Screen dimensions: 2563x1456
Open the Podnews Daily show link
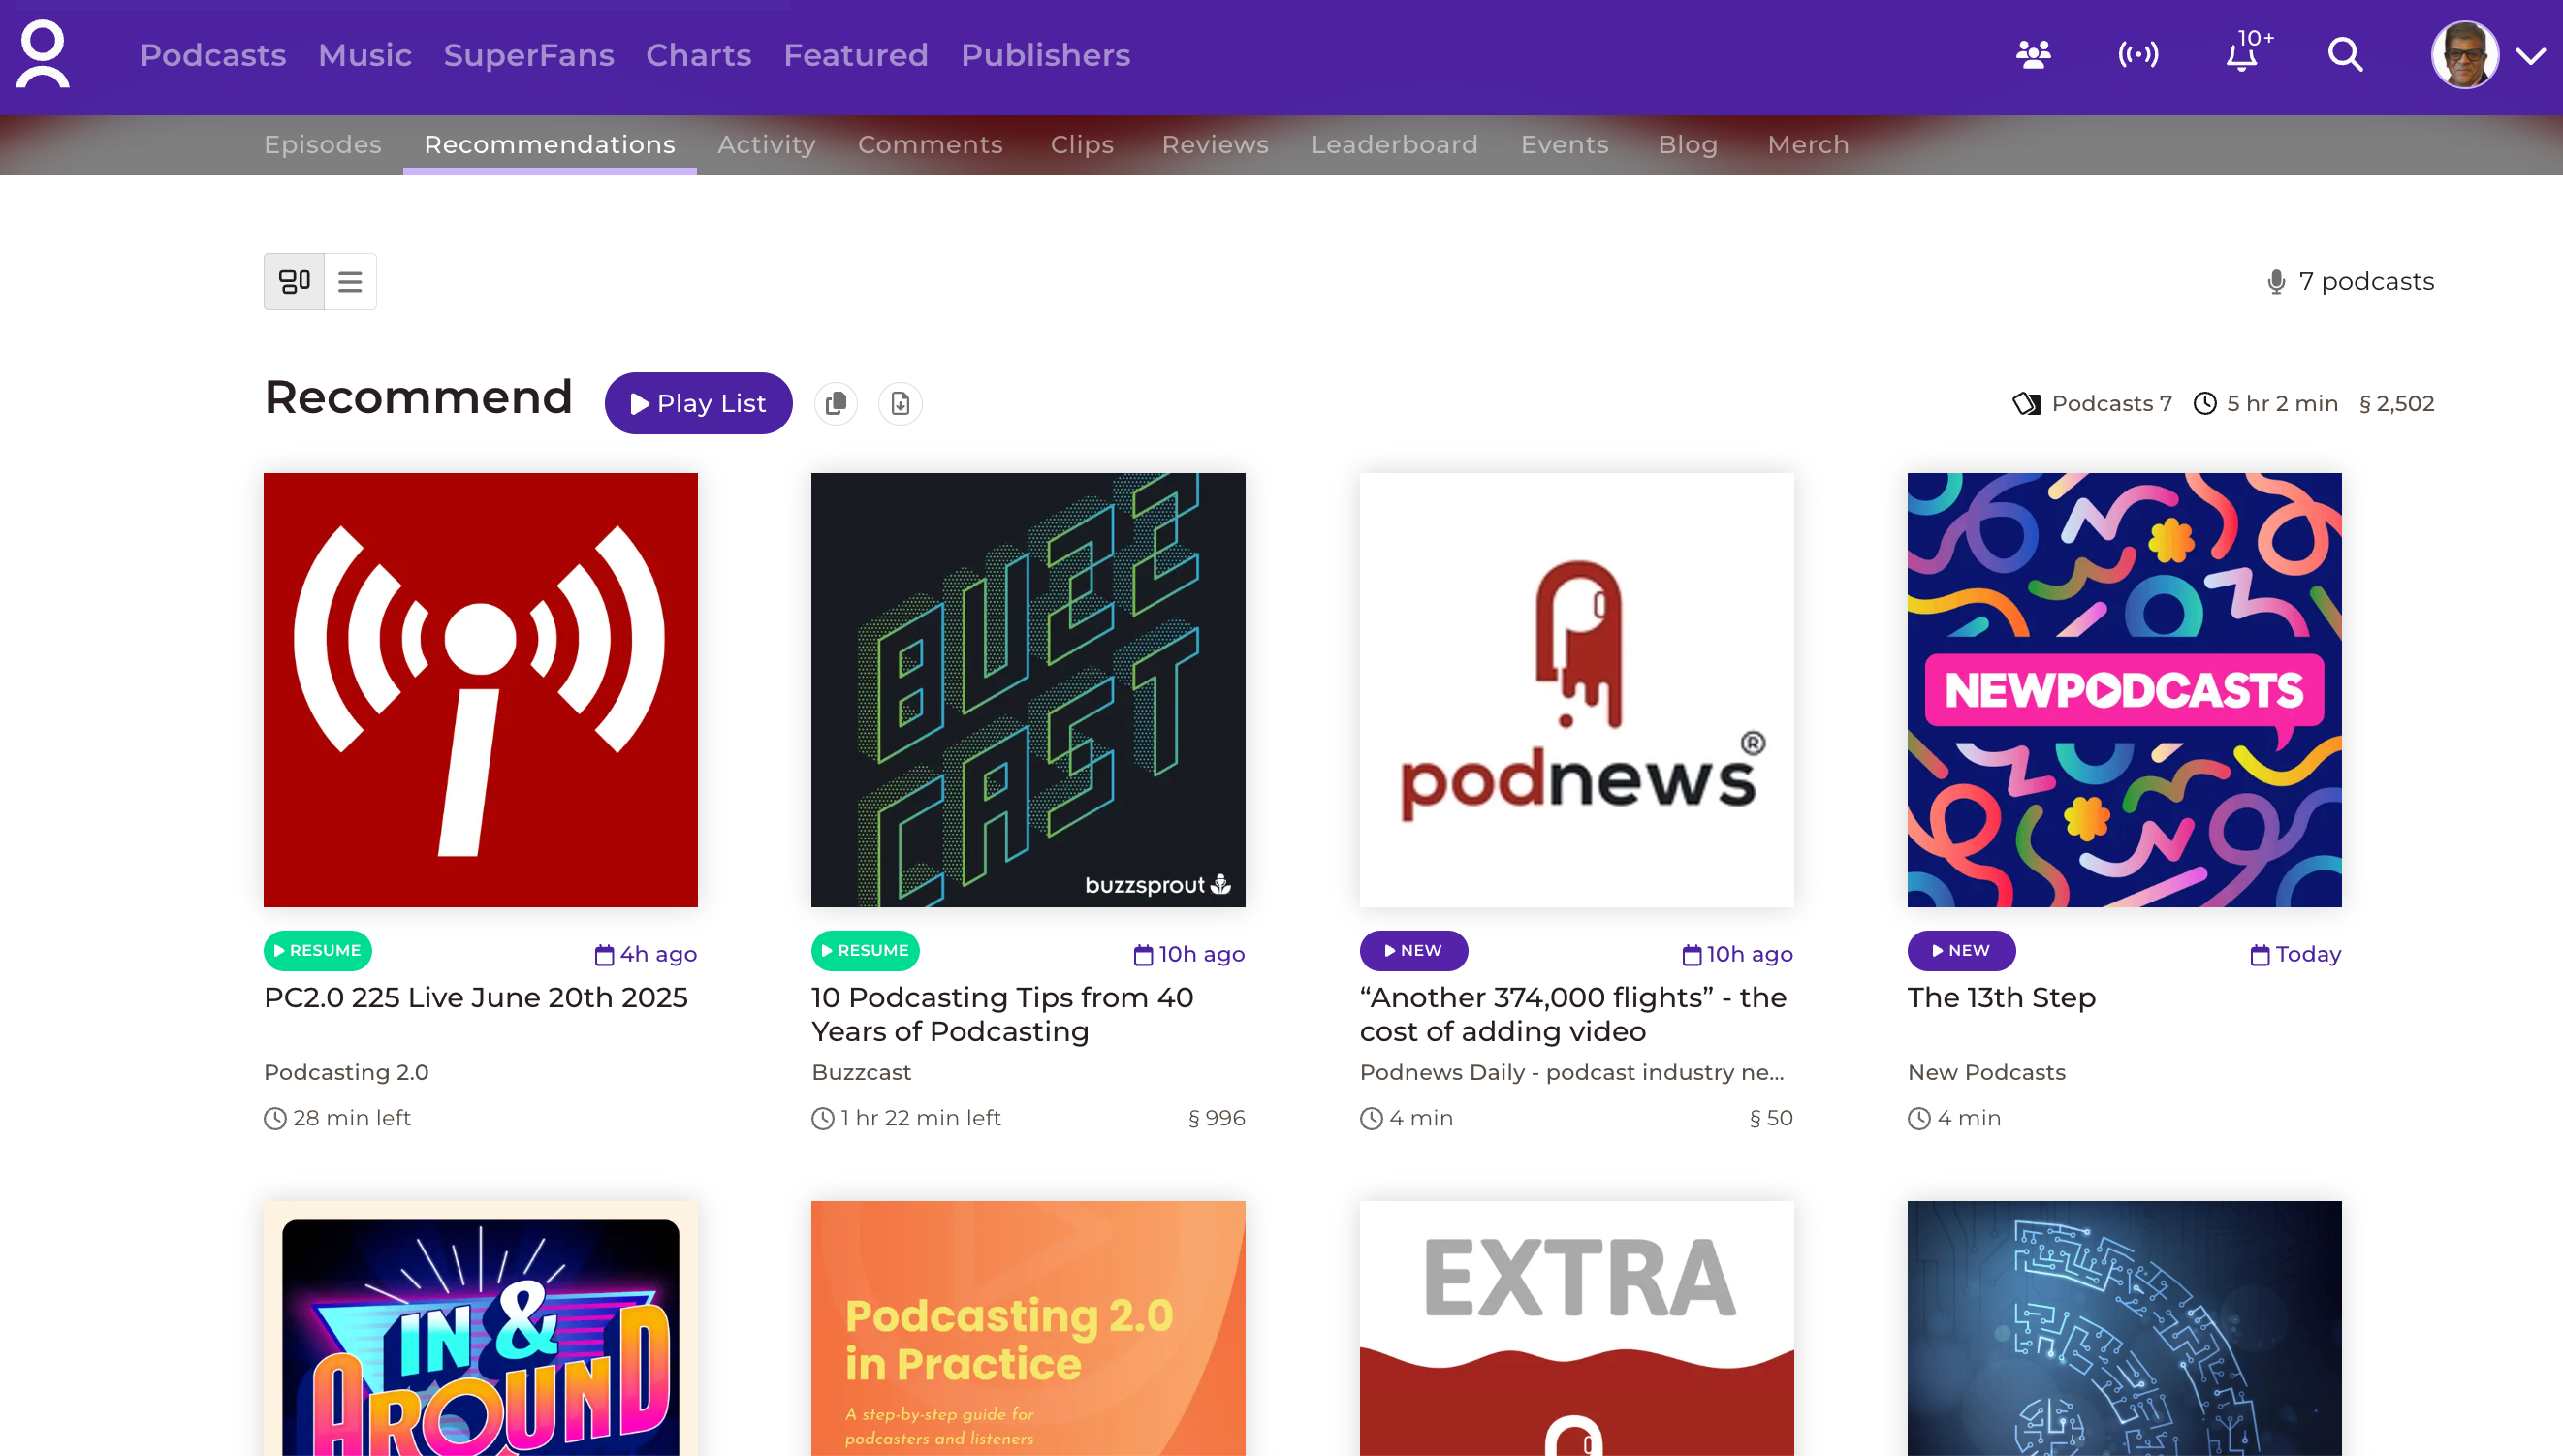click(1572, 1073)
